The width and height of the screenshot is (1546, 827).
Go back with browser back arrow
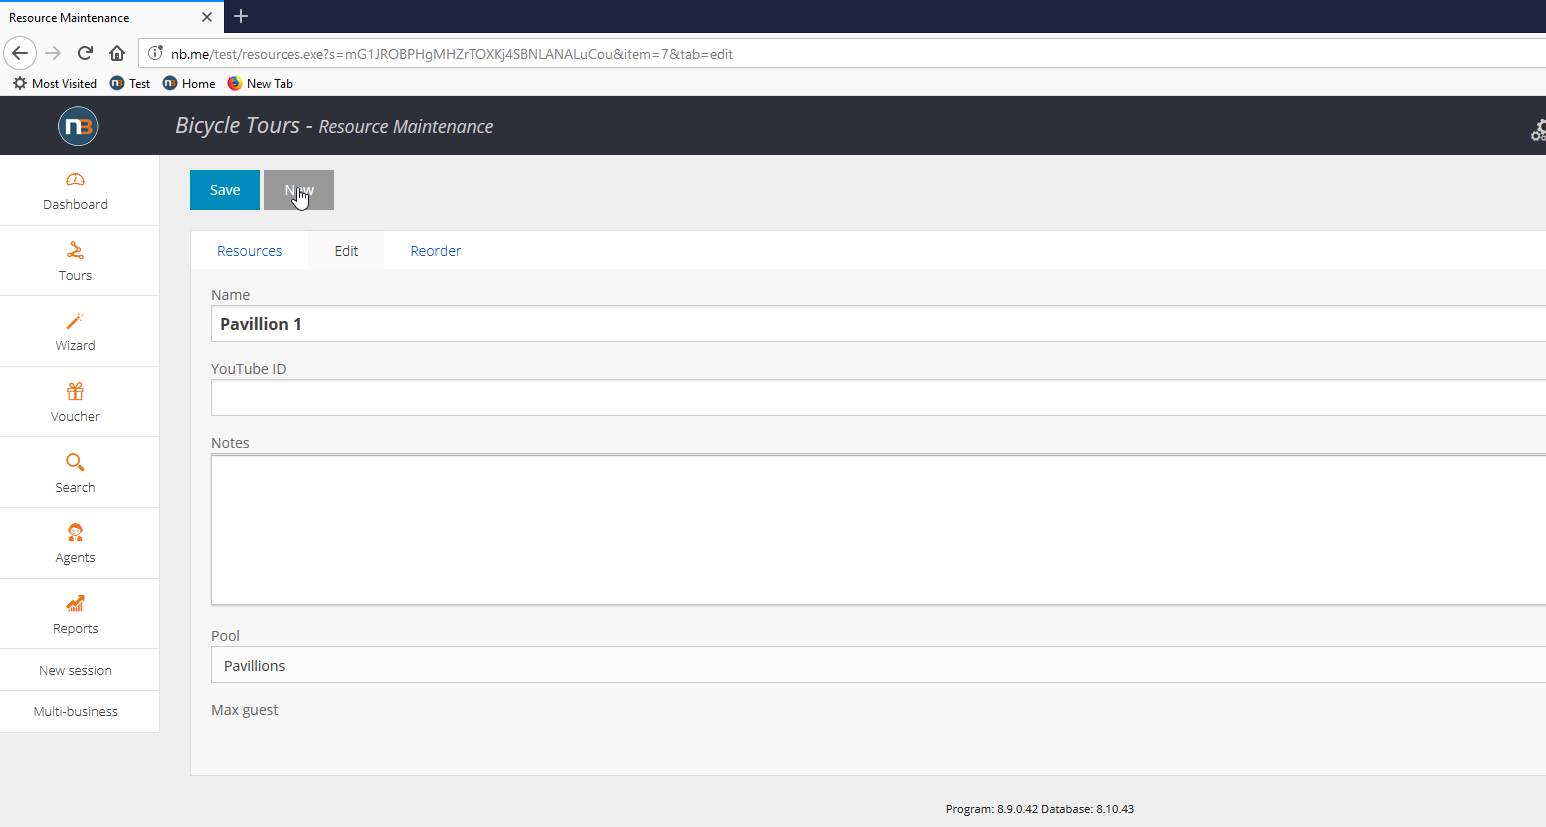tap(20, 53)
